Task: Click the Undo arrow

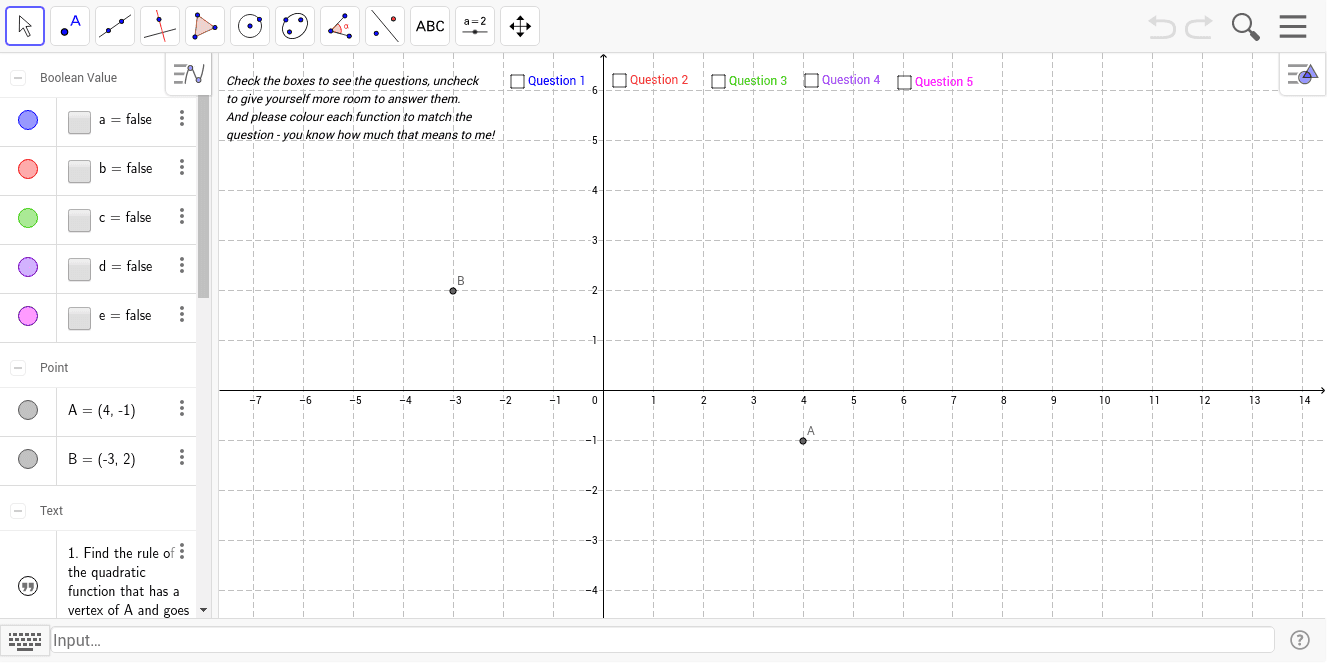Action: coord(1162,27)
